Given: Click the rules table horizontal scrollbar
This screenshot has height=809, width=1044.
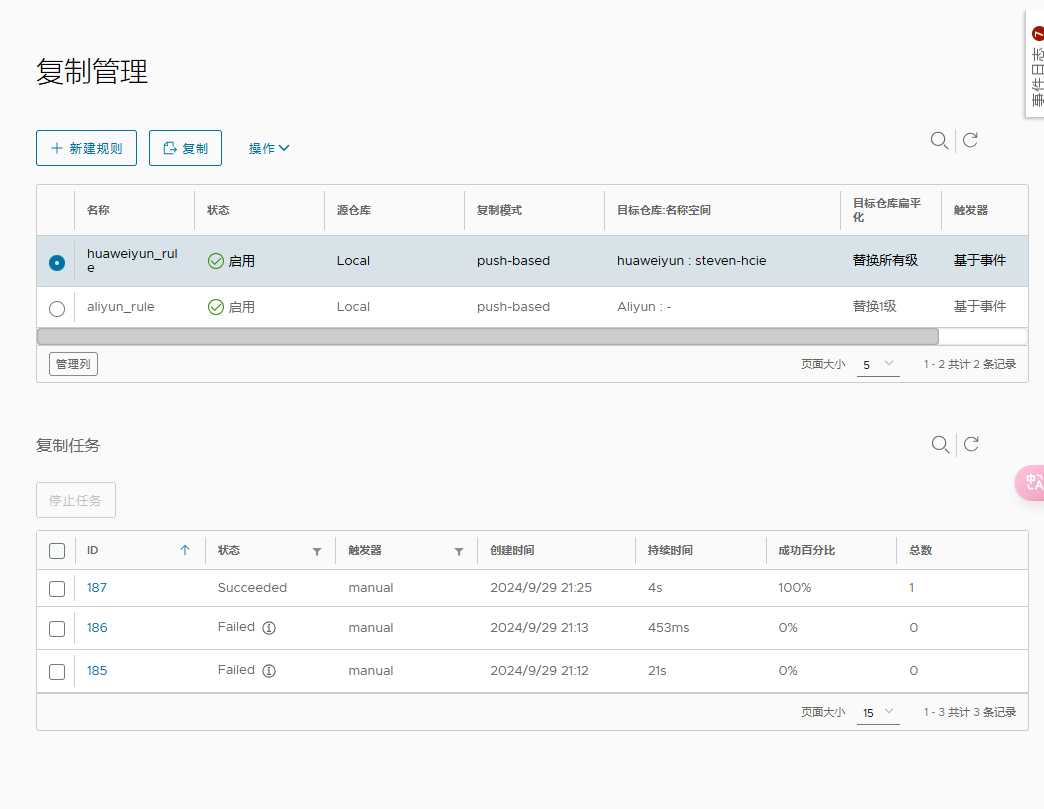Looking at the screenshot, I should click(487, 336).
